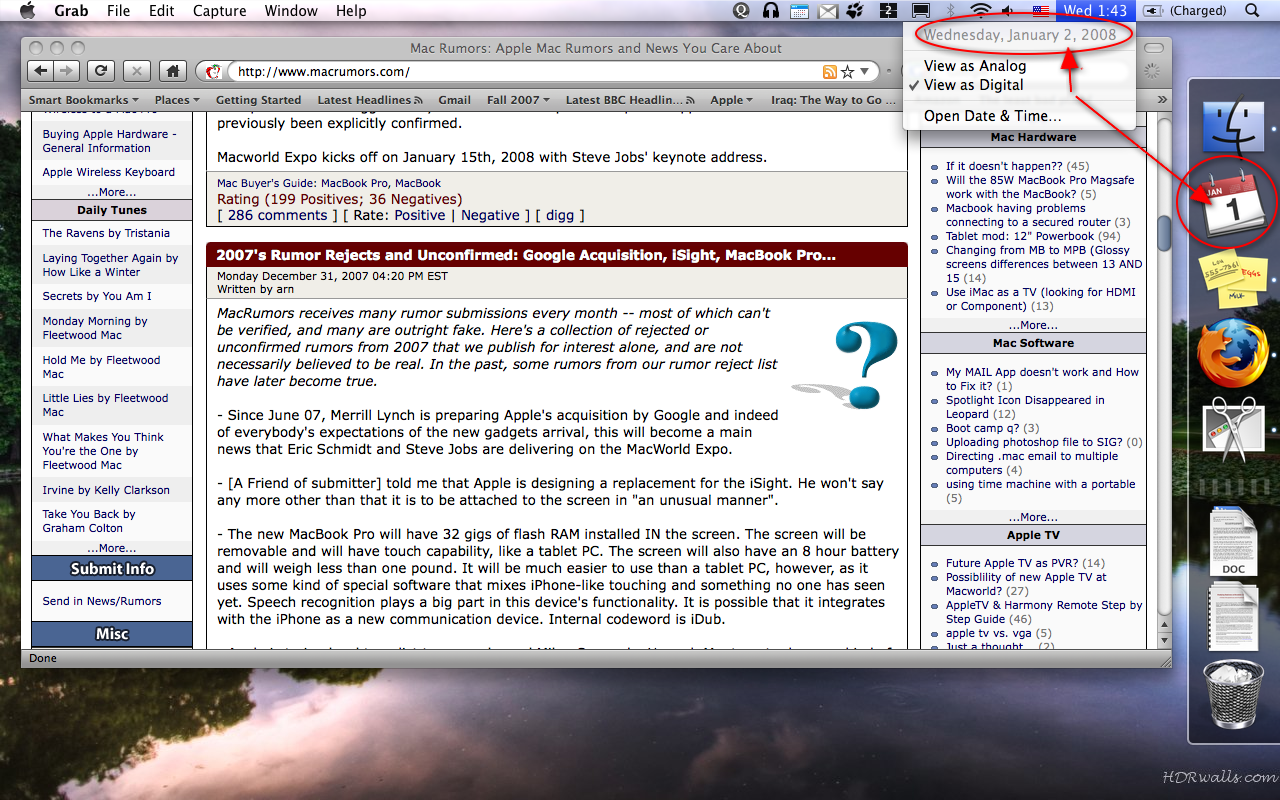Go back to the previous page

click(40, 71)
